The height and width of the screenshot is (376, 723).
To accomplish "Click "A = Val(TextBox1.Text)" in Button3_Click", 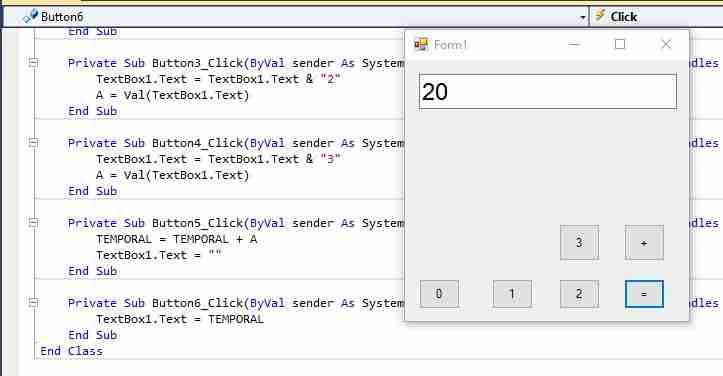I will (172, 95).
